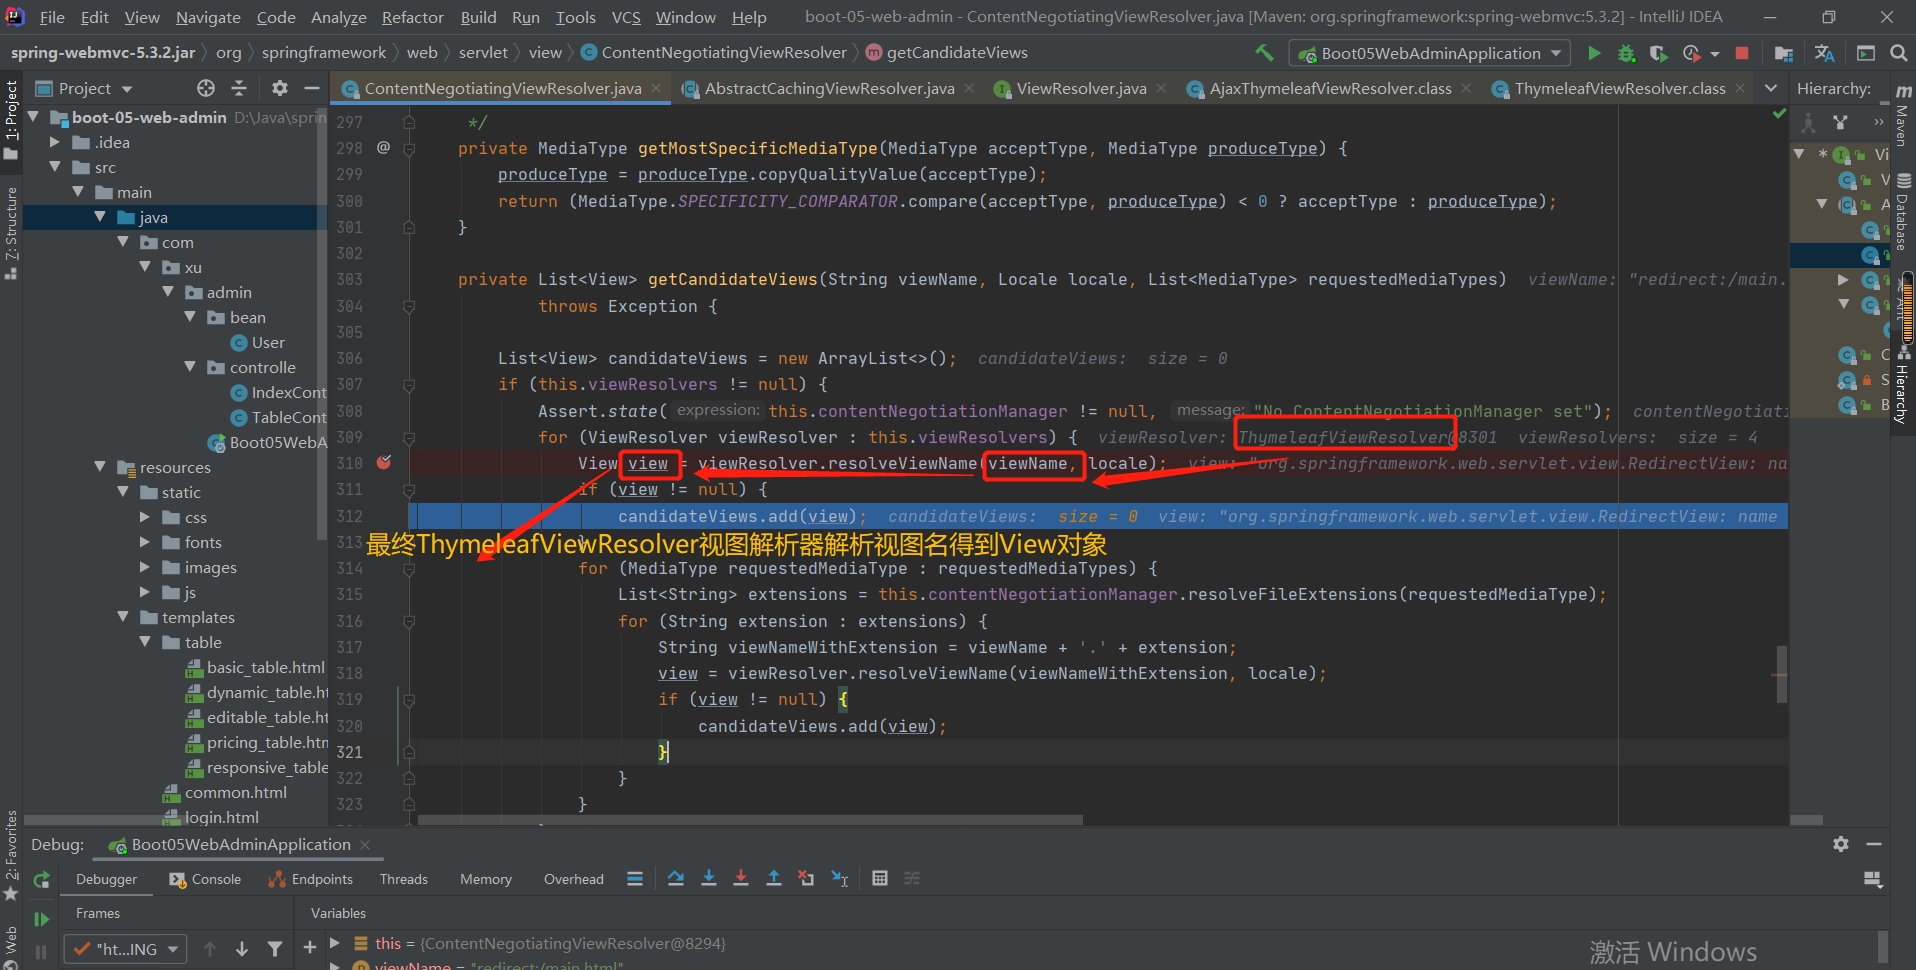1916x970 pixels.
Task: Open Search Everywhere magnifier icon
Action: 1898,53
